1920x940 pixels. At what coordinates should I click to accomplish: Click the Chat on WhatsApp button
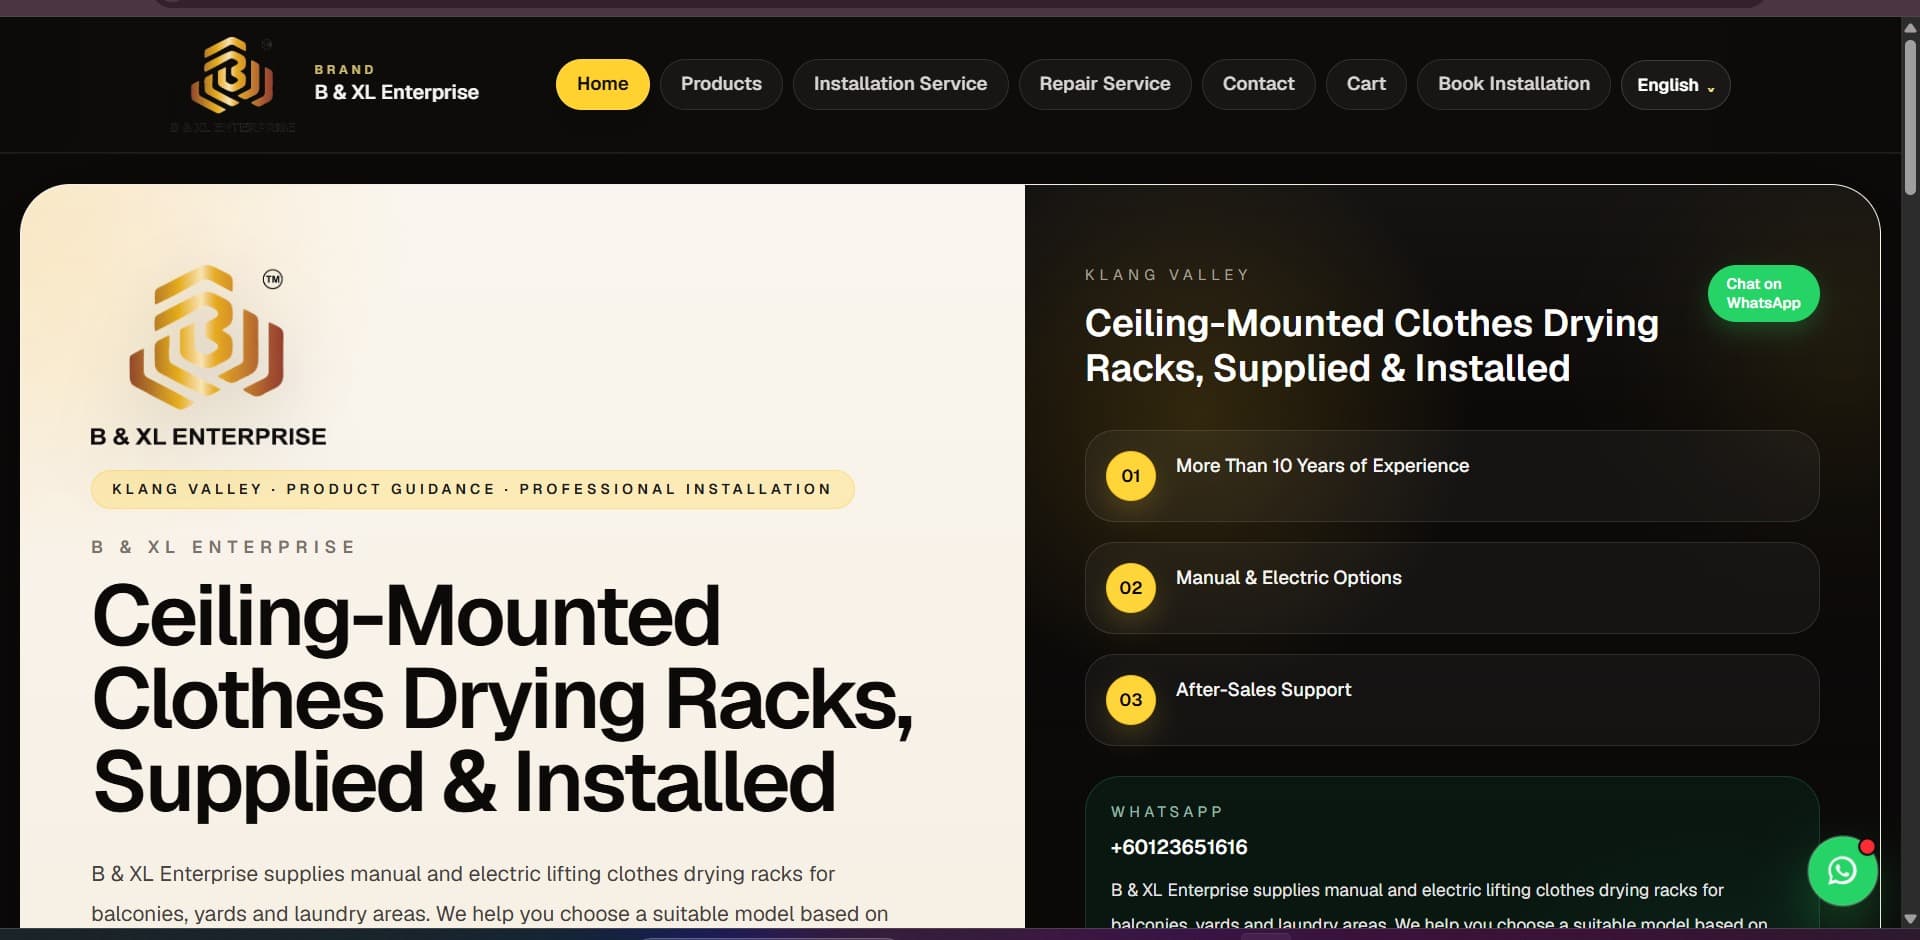click(1763, 293)
